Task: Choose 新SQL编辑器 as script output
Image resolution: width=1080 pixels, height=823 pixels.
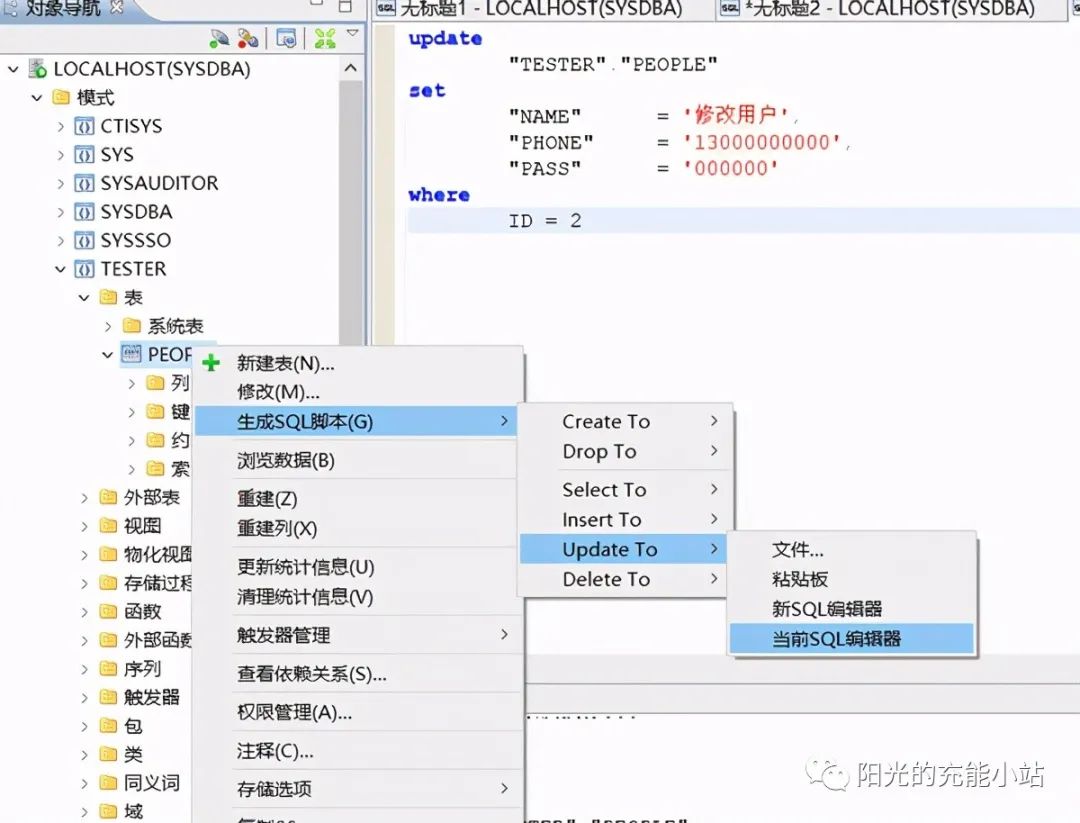Action: coord(852,608)
